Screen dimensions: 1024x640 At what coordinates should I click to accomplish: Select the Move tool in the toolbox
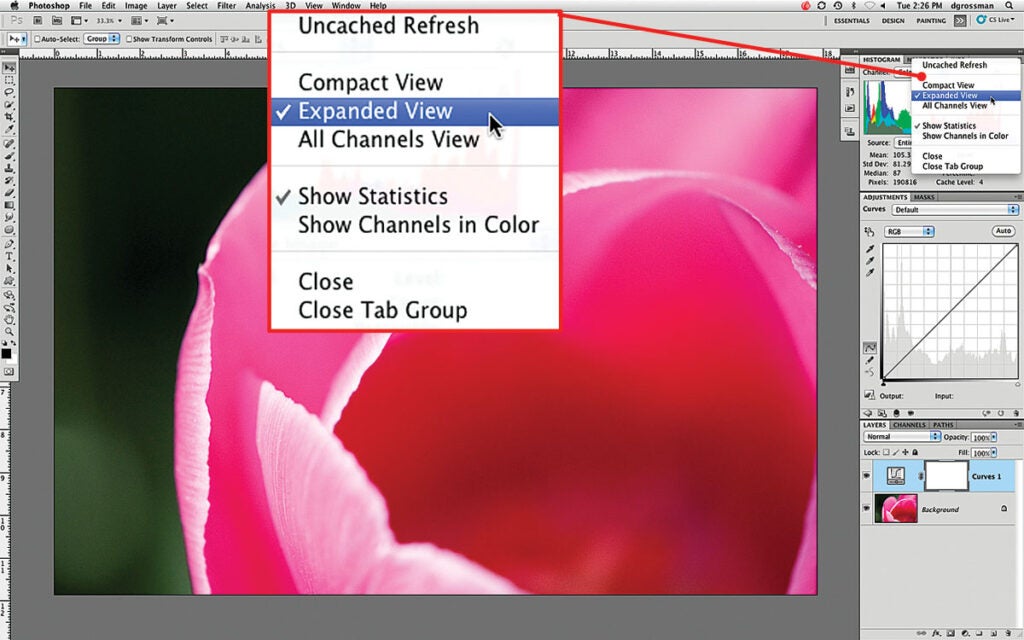tap(9, 68)
